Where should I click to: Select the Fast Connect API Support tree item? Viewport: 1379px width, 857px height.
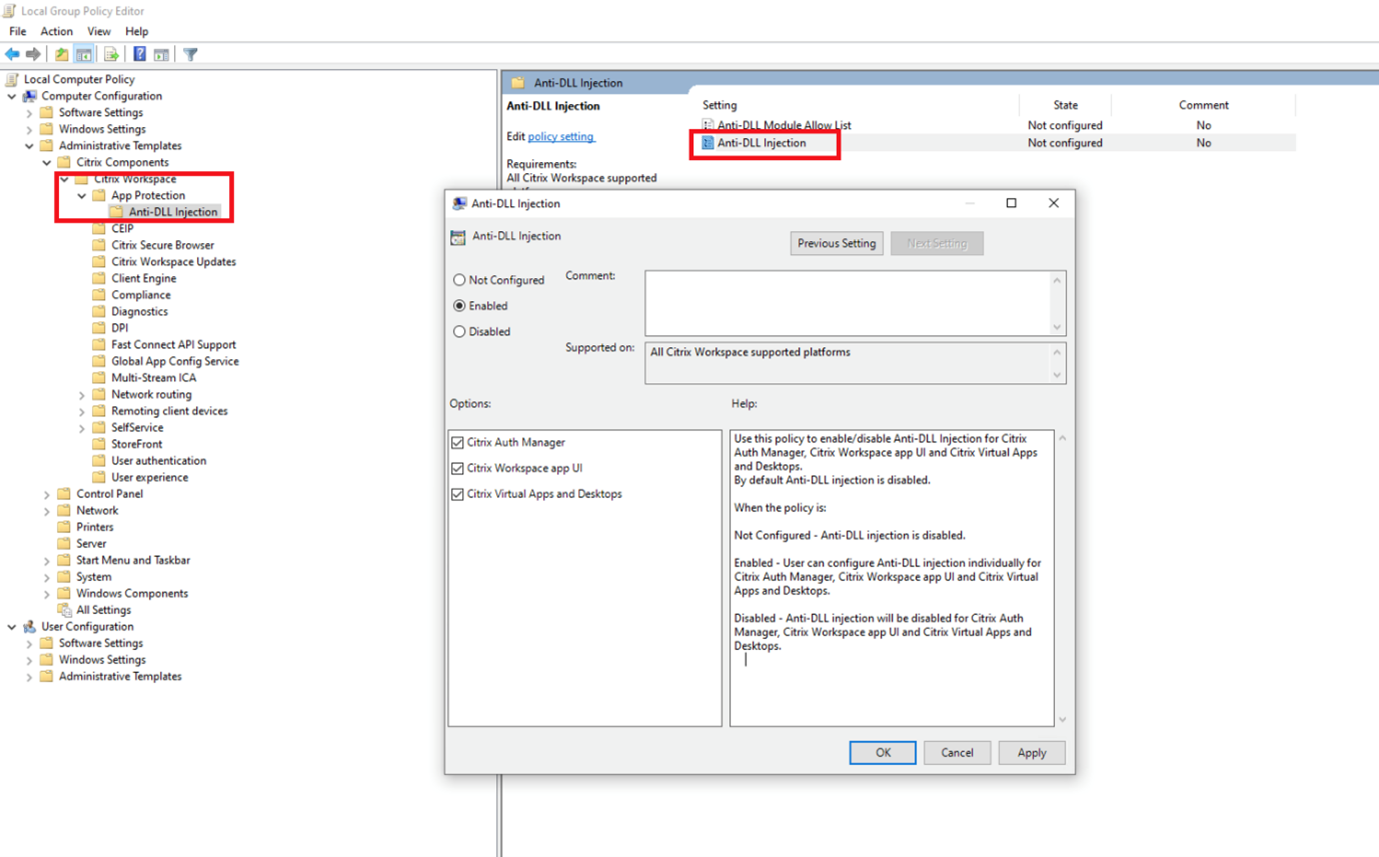(174, 345)
